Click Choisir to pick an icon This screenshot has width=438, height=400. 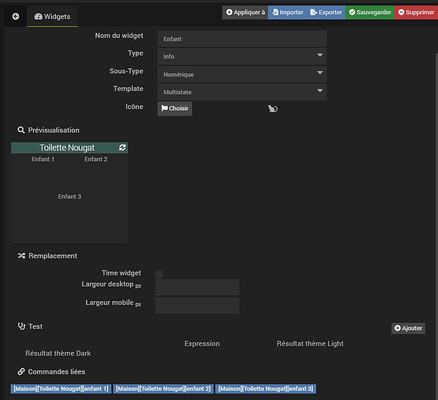tap(175, 109)
